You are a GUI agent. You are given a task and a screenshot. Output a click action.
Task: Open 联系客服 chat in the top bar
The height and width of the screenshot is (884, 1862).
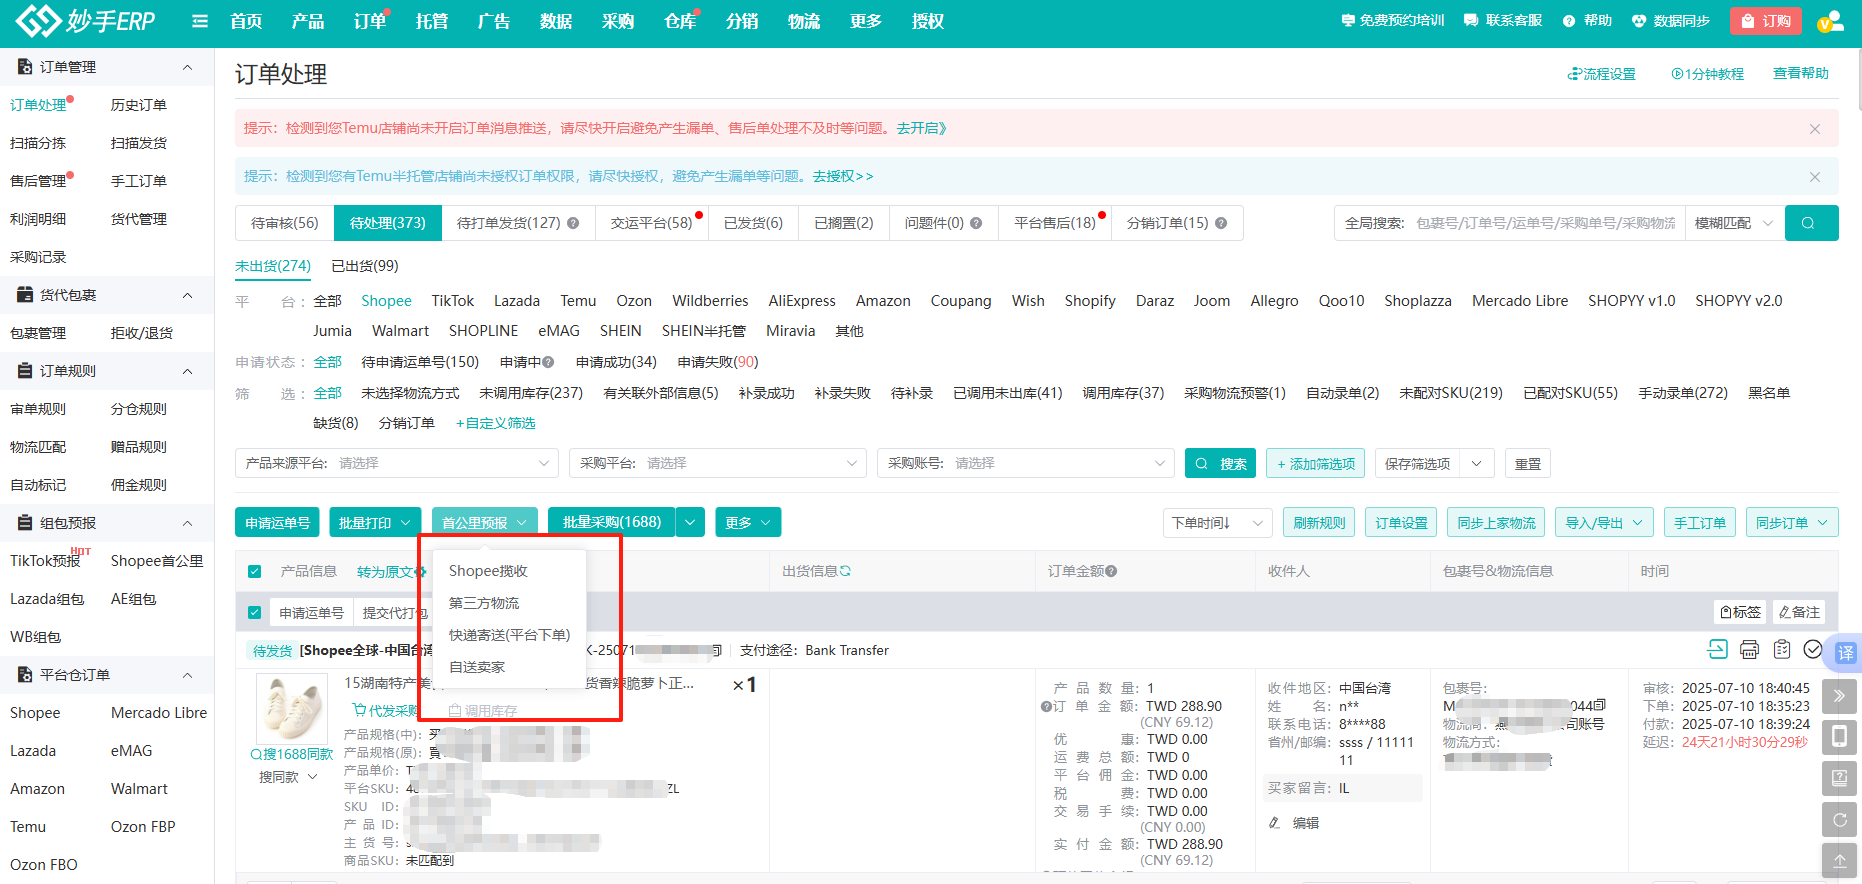click(x=1503, y=21)
